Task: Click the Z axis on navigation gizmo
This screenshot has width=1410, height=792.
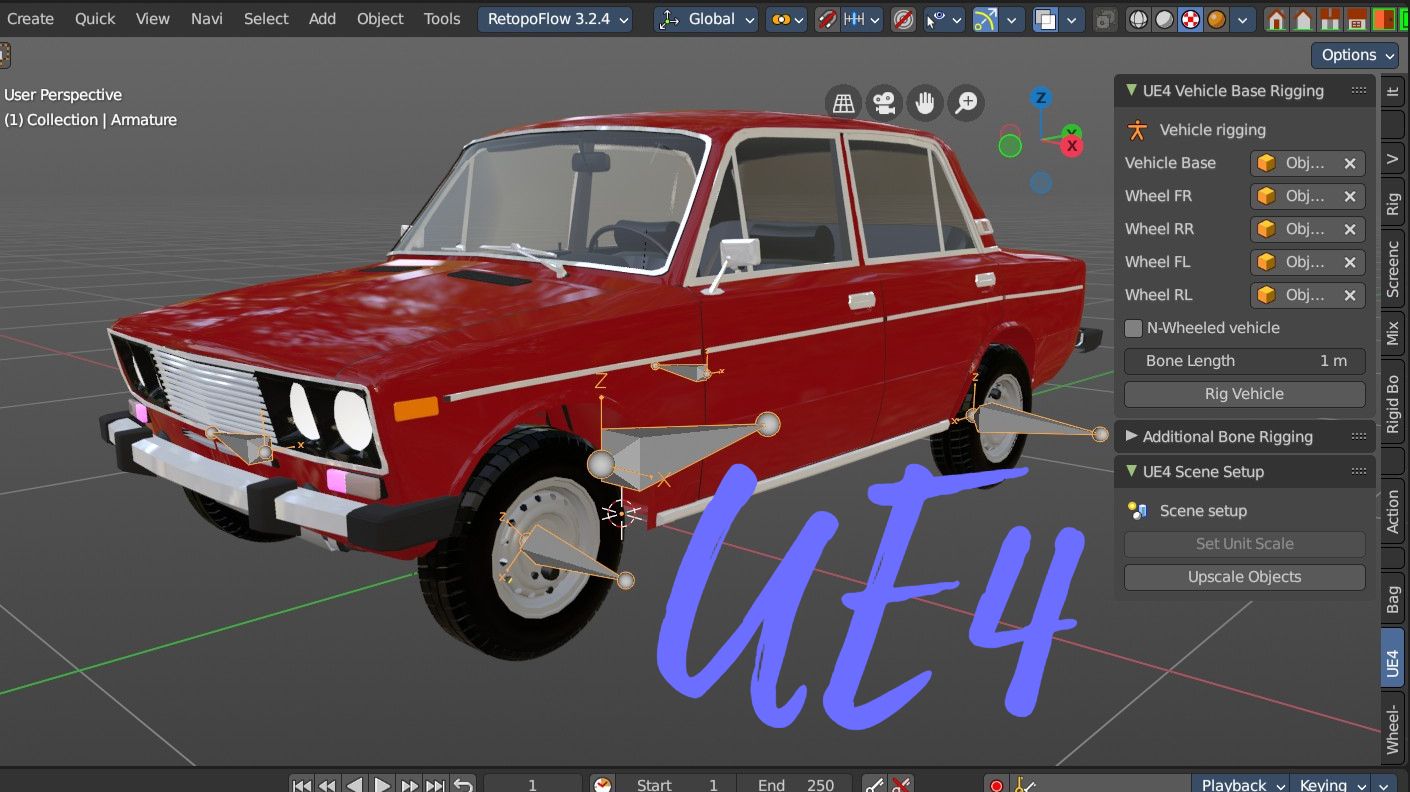Action: (1041, 98)
